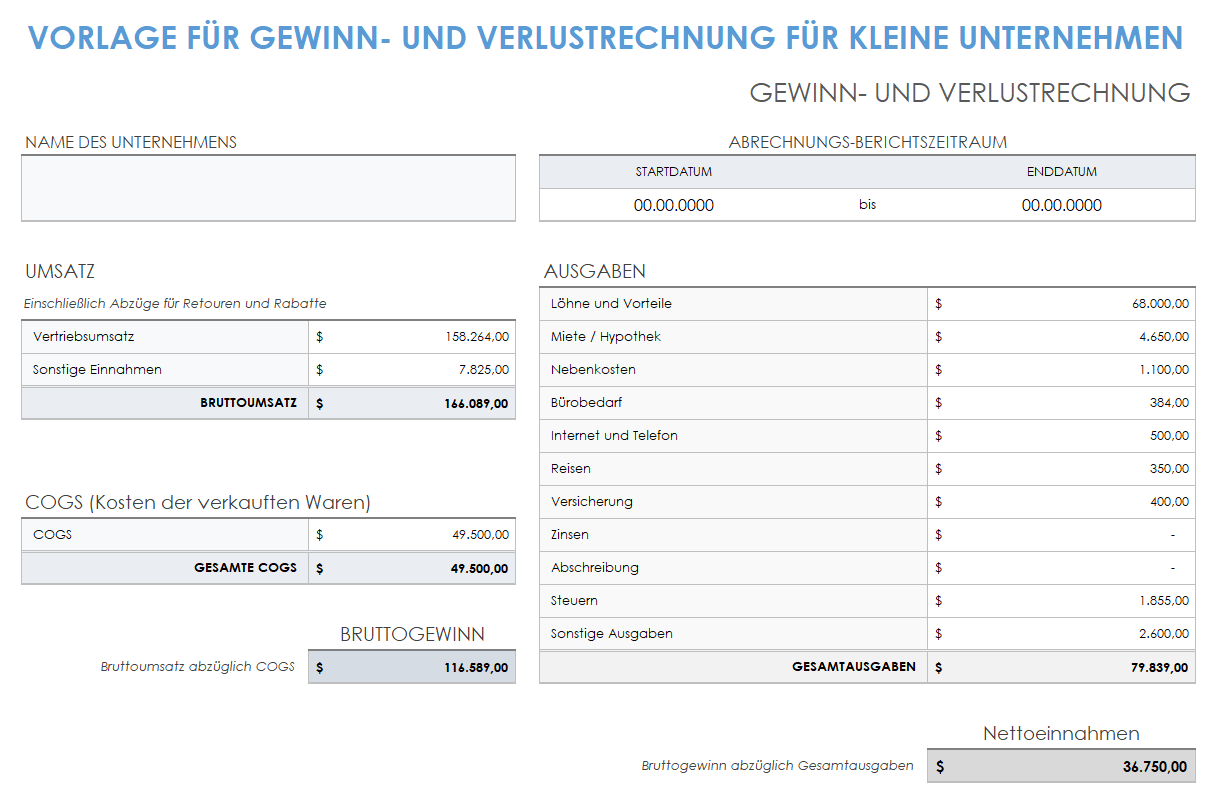Click the empty Zinsen amount cell

(1062, 534)
